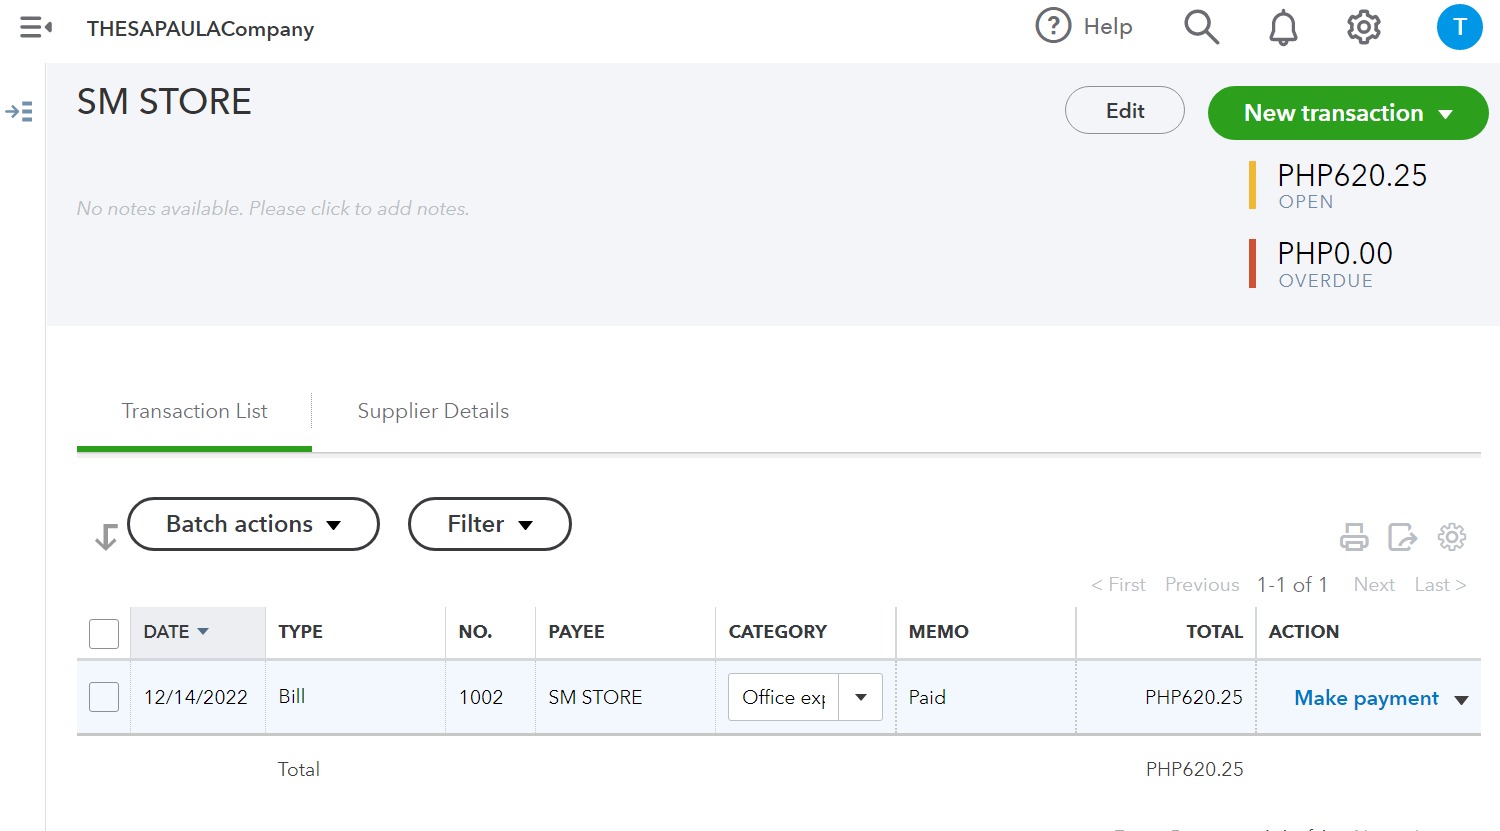
Task: Expand the left sidebar panel arrow icon
Action: tap(20, 111)
